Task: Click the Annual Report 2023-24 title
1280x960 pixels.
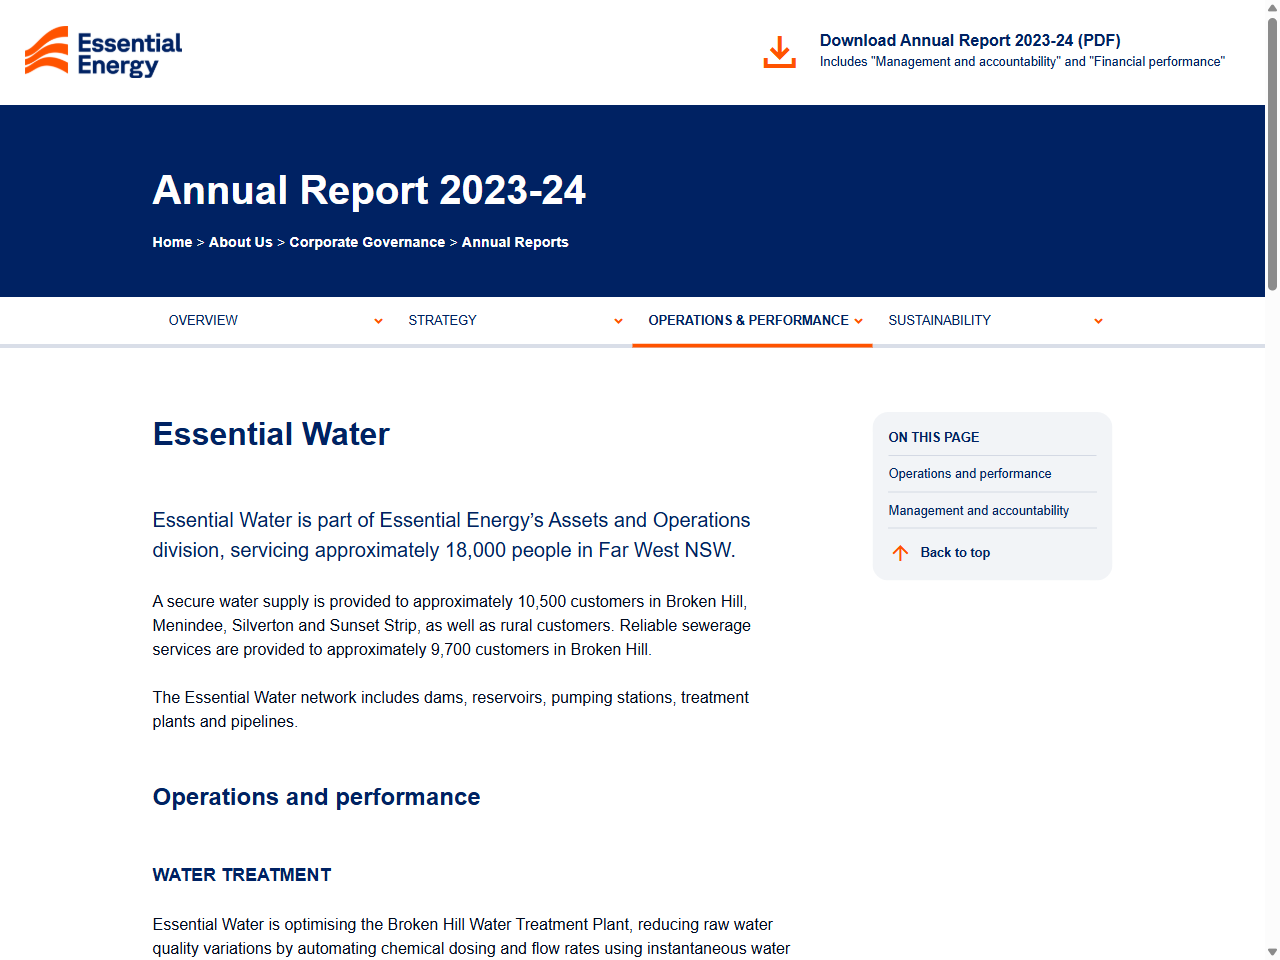Action: pos(369,190)
